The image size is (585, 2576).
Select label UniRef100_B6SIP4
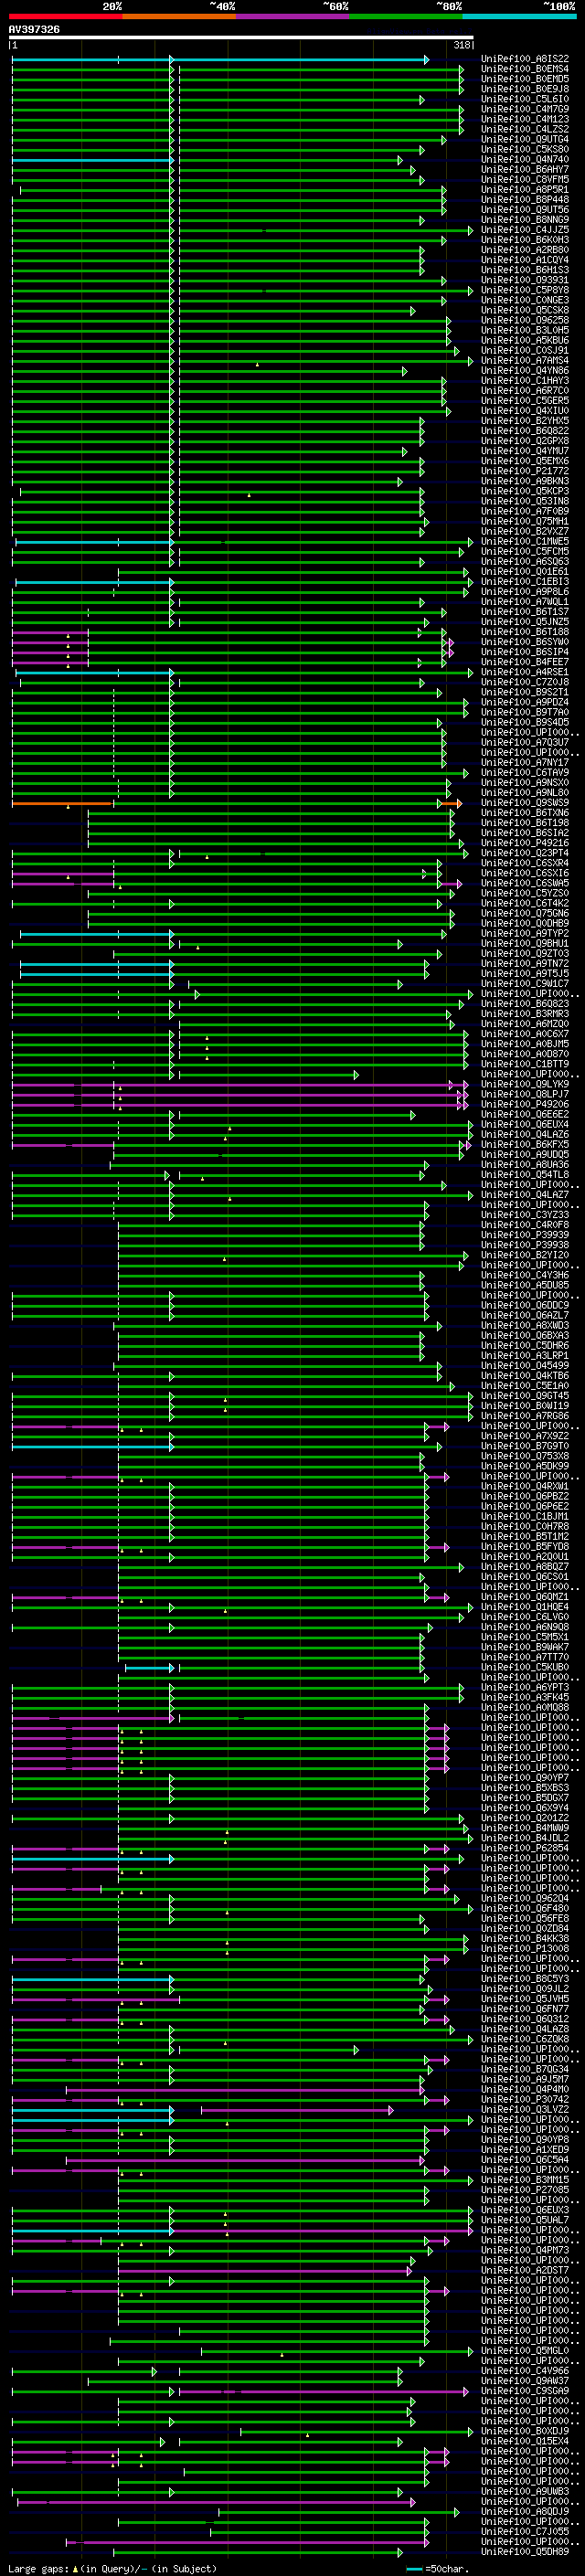(x=525, y=652)
